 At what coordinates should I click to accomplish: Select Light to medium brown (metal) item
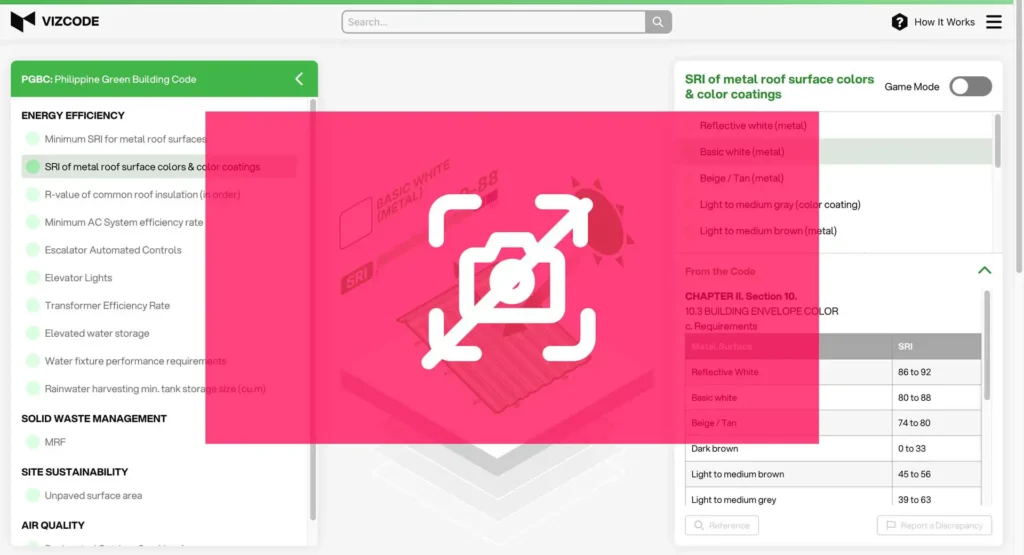(x=768, y=231)
